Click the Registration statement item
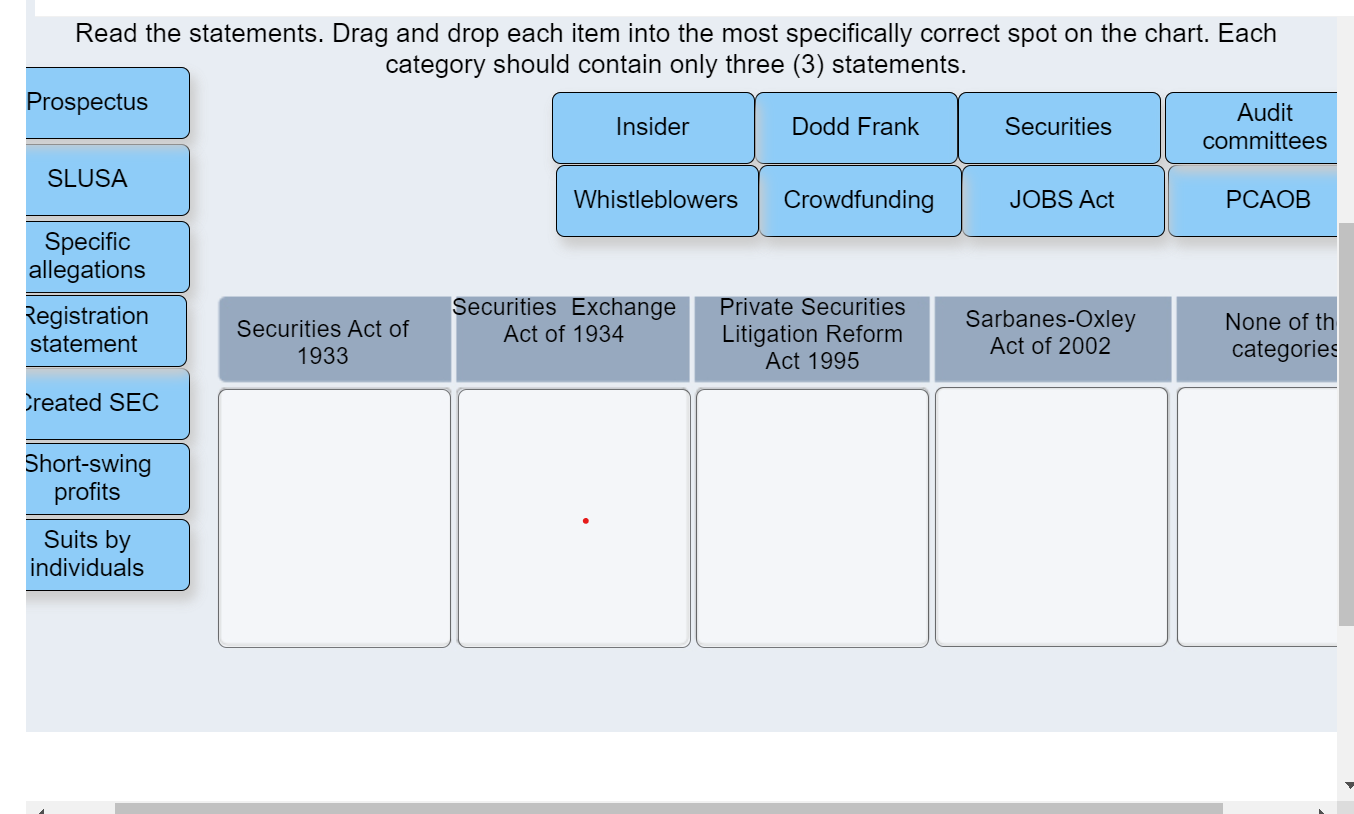This screenshot has height=814, width=1354. pos(88,330)
